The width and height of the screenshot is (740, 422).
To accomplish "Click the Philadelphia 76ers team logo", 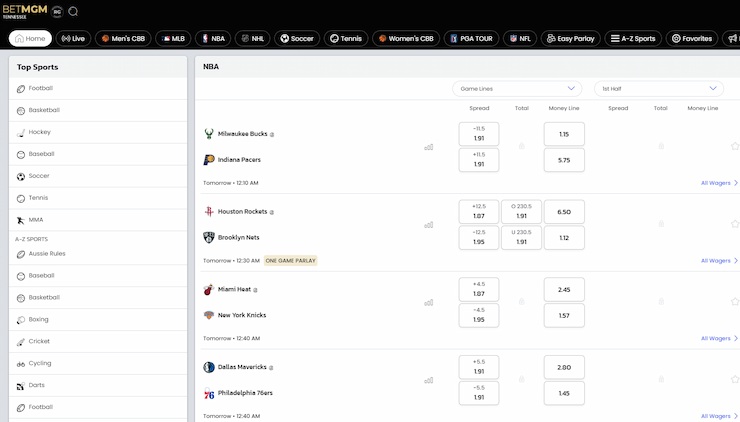I will point(209,393).
